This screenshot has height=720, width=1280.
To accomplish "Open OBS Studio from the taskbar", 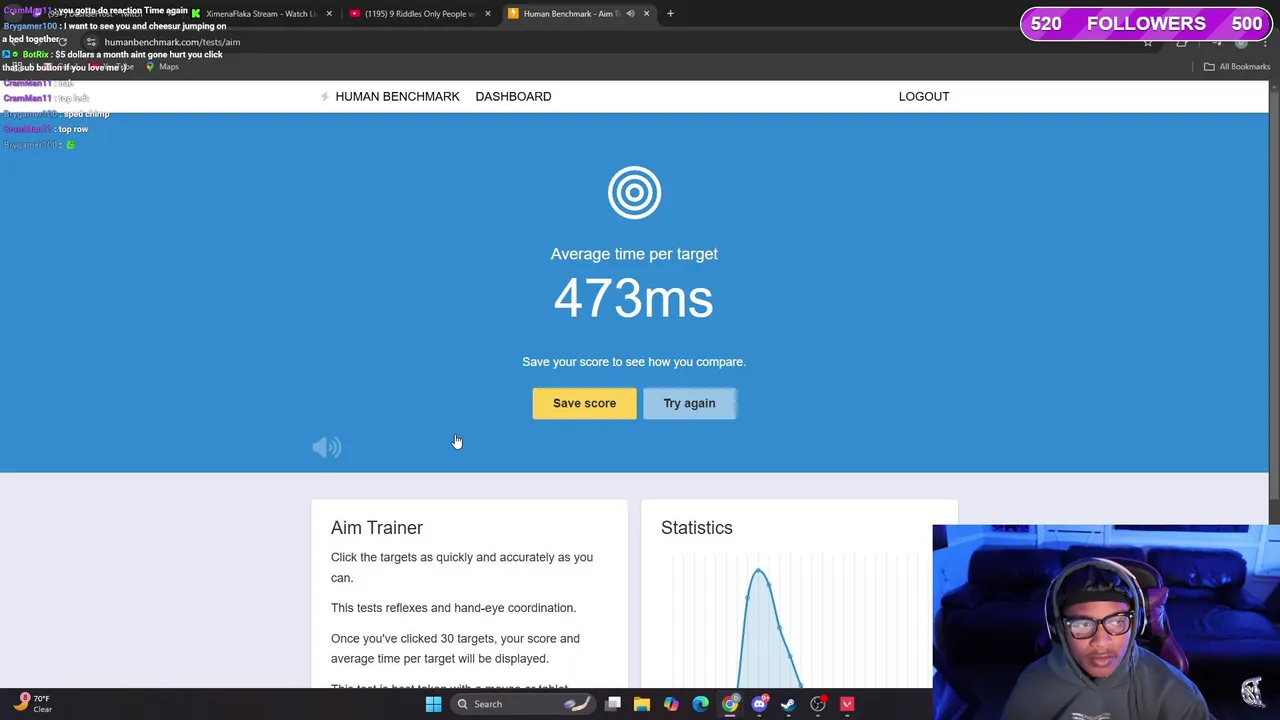I will [x=818, y=704].
